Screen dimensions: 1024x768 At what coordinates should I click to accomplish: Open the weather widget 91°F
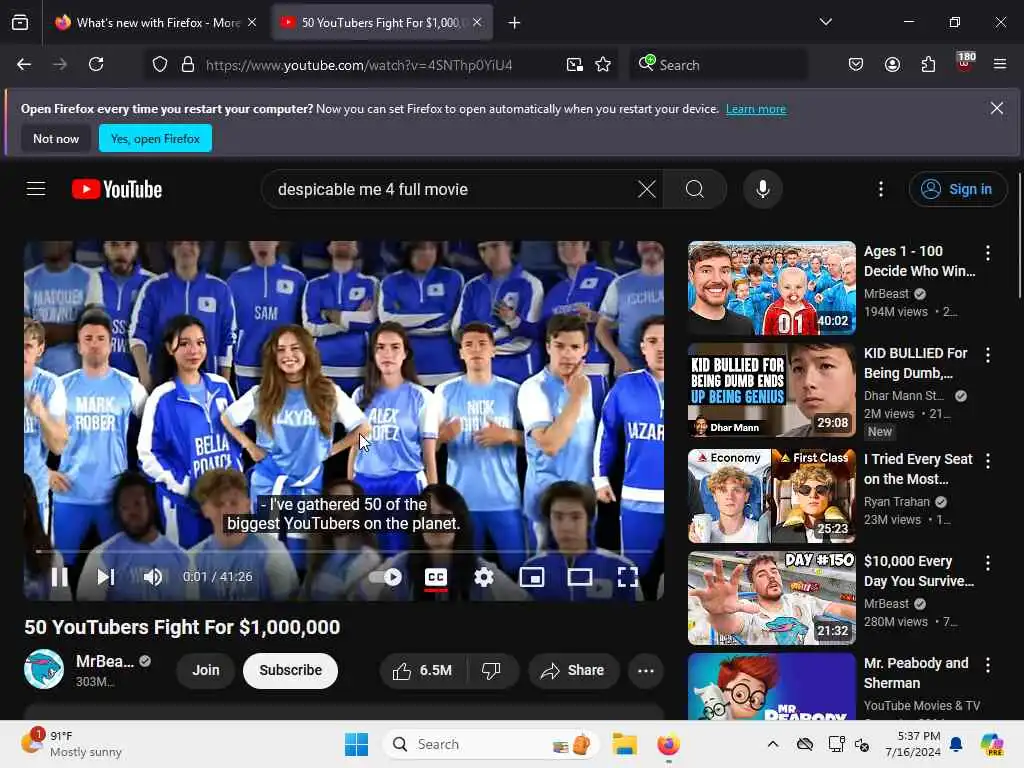point(72,744)
